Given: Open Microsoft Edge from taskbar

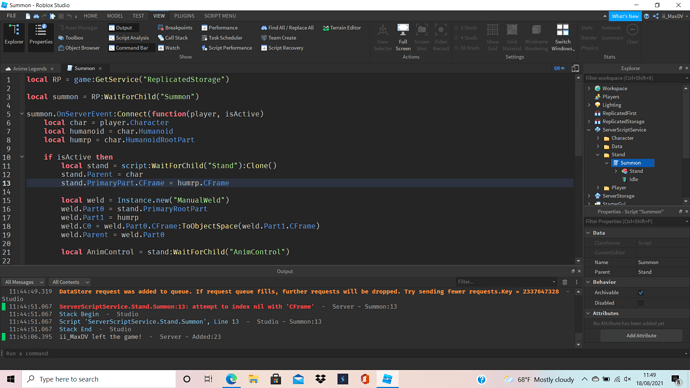Looking at the screenshot, I should click(x=231, y=379).
